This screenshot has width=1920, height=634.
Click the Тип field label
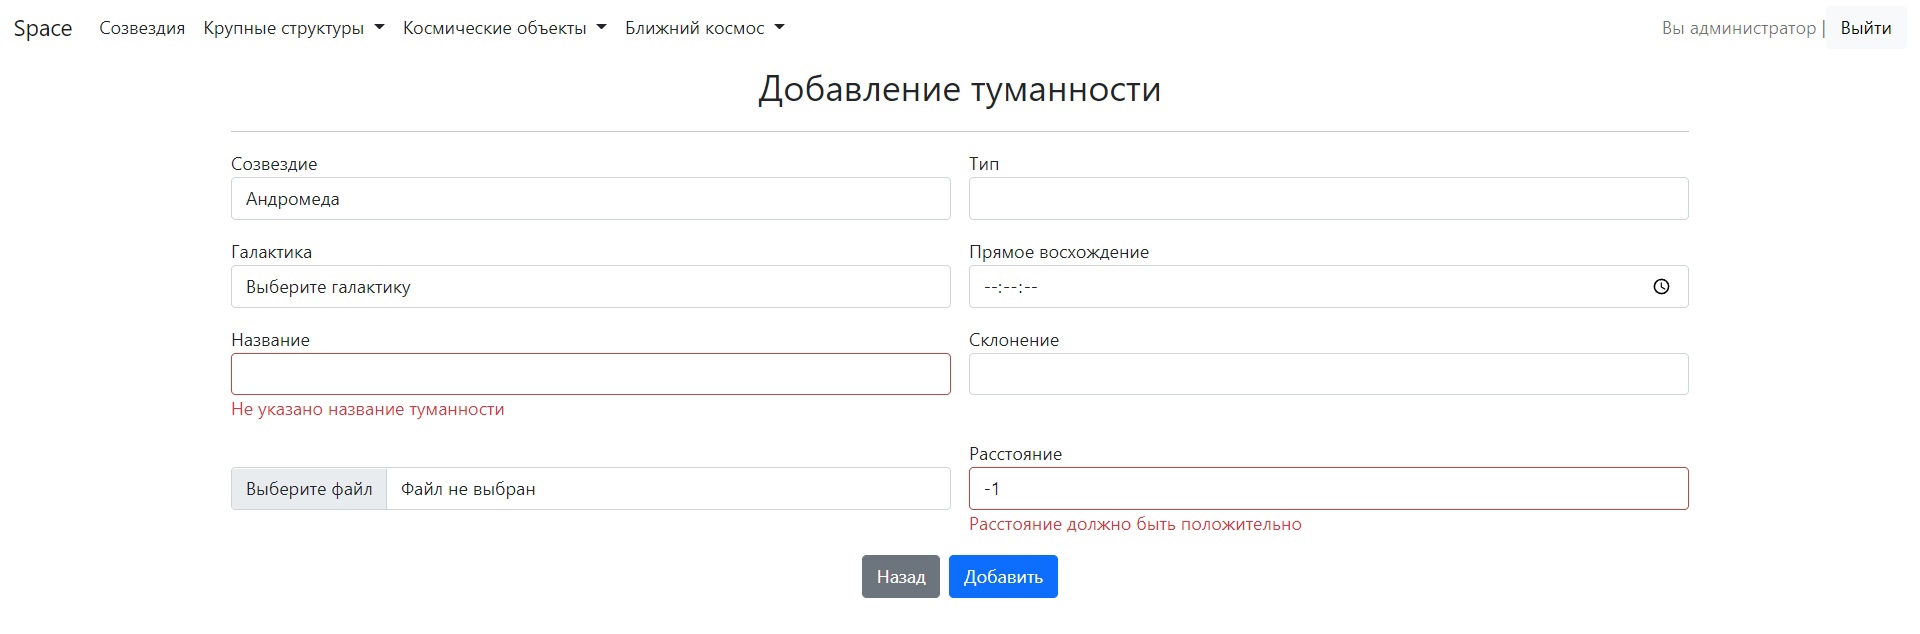(x=984, y=164)
